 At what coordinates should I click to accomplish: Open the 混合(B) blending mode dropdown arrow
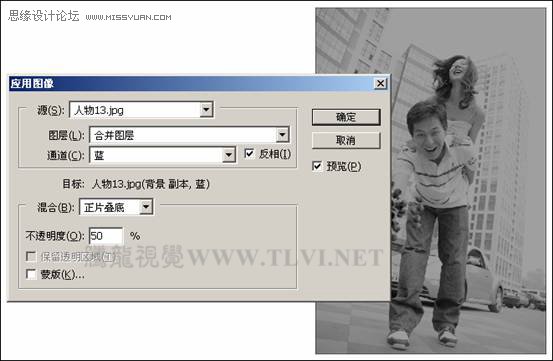pyautogui.click(x=146, y=207)
